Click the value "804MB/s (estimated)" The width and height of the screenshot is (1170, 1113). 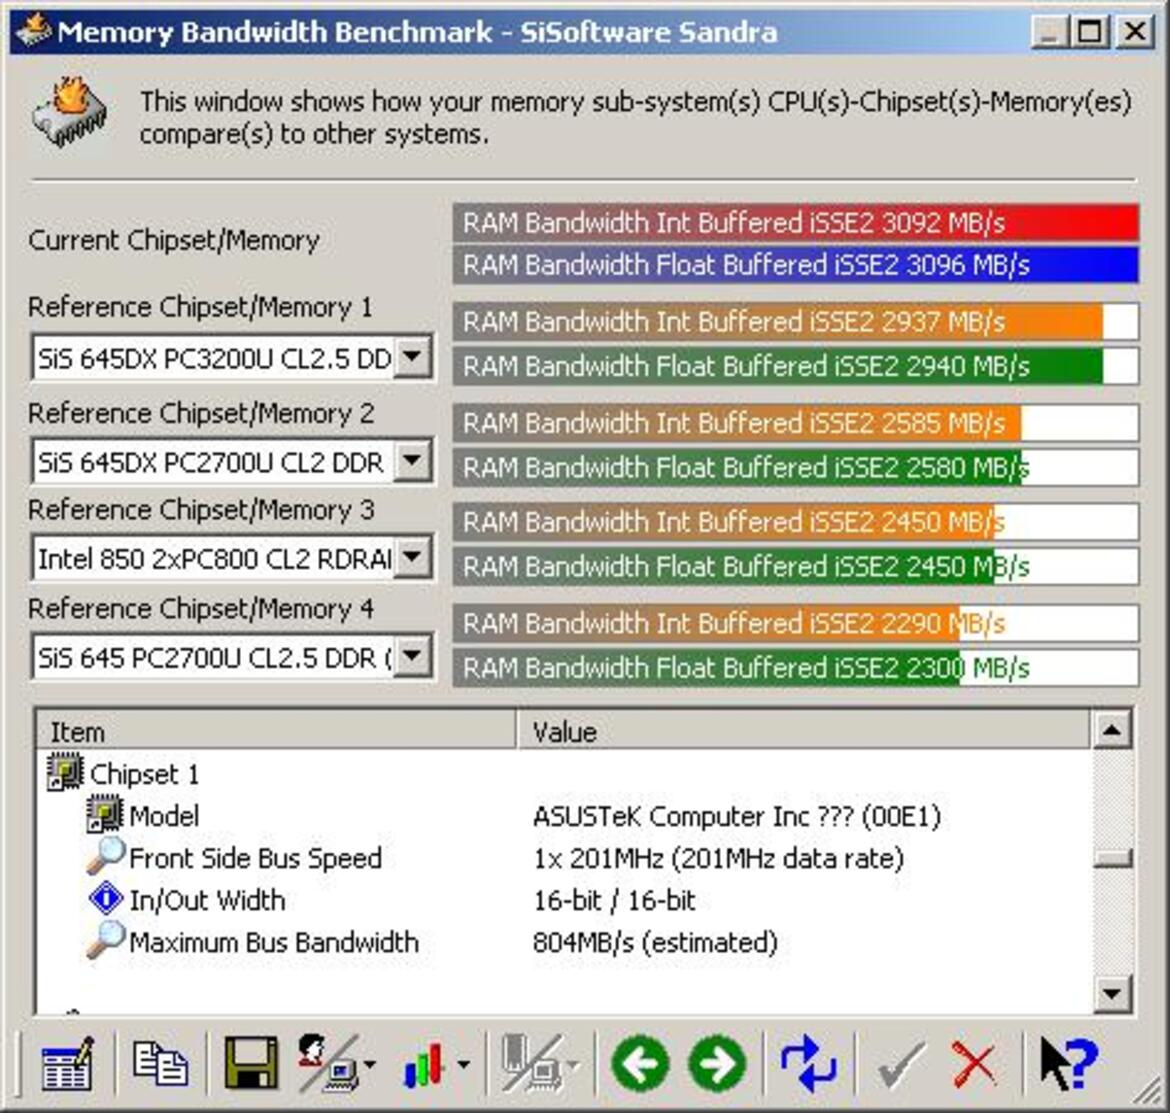(655, 941)
